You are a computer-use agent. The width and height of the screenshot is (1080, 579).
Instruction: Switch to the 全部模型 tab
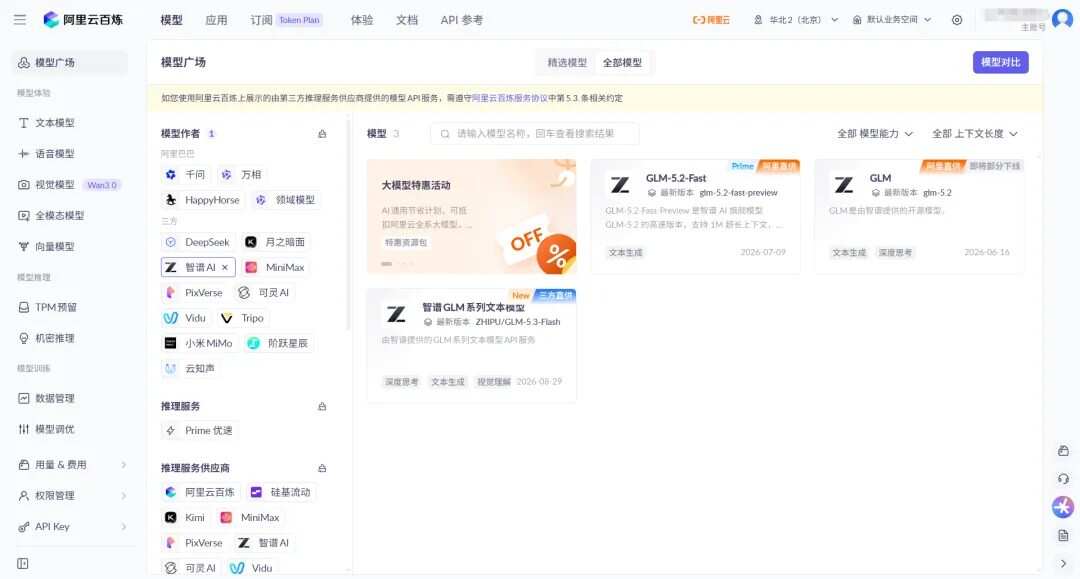point(622,63)
